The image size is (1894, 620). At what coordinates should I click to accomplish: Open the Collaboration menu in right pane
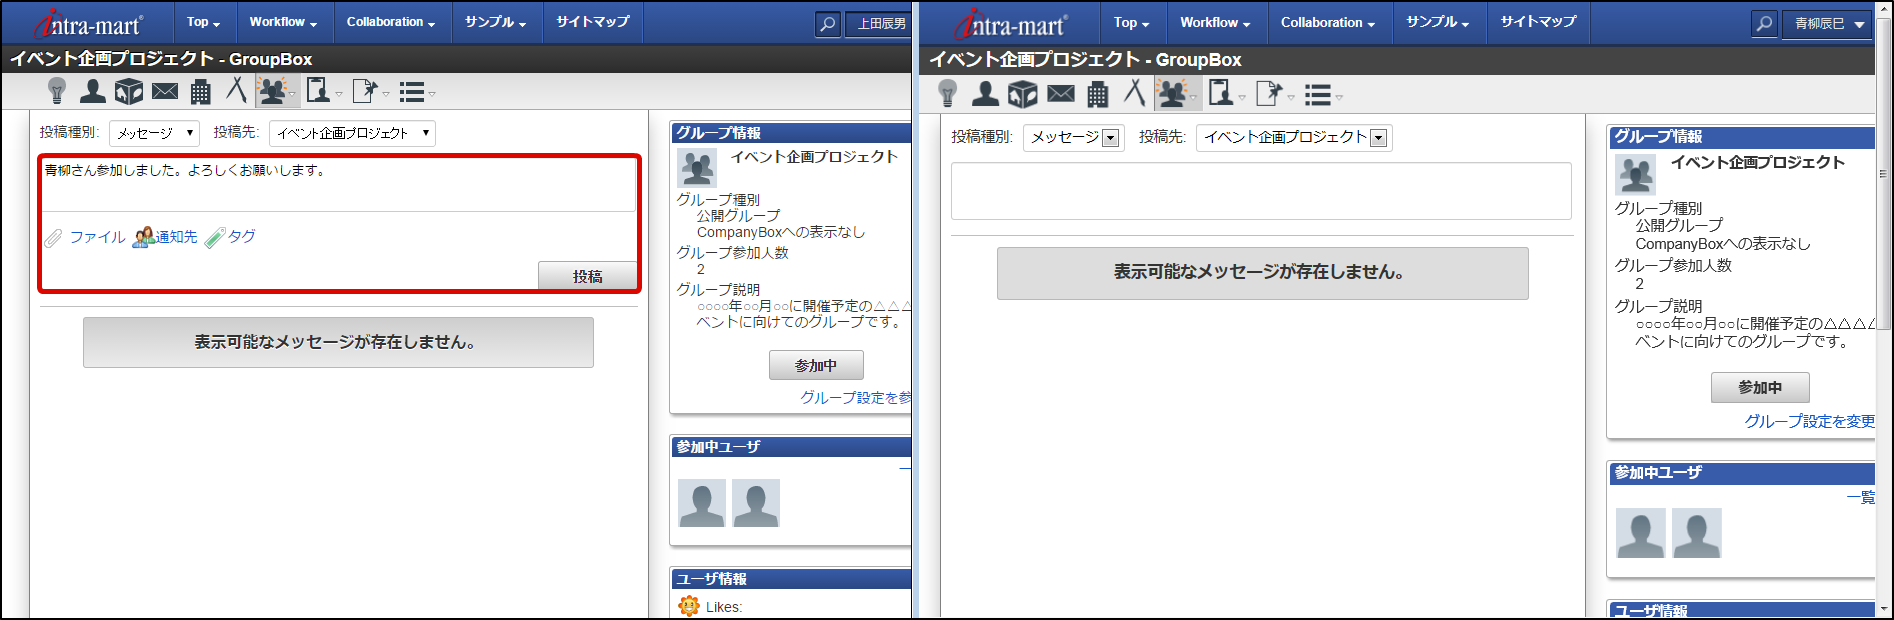click(x=1327, y=23)
